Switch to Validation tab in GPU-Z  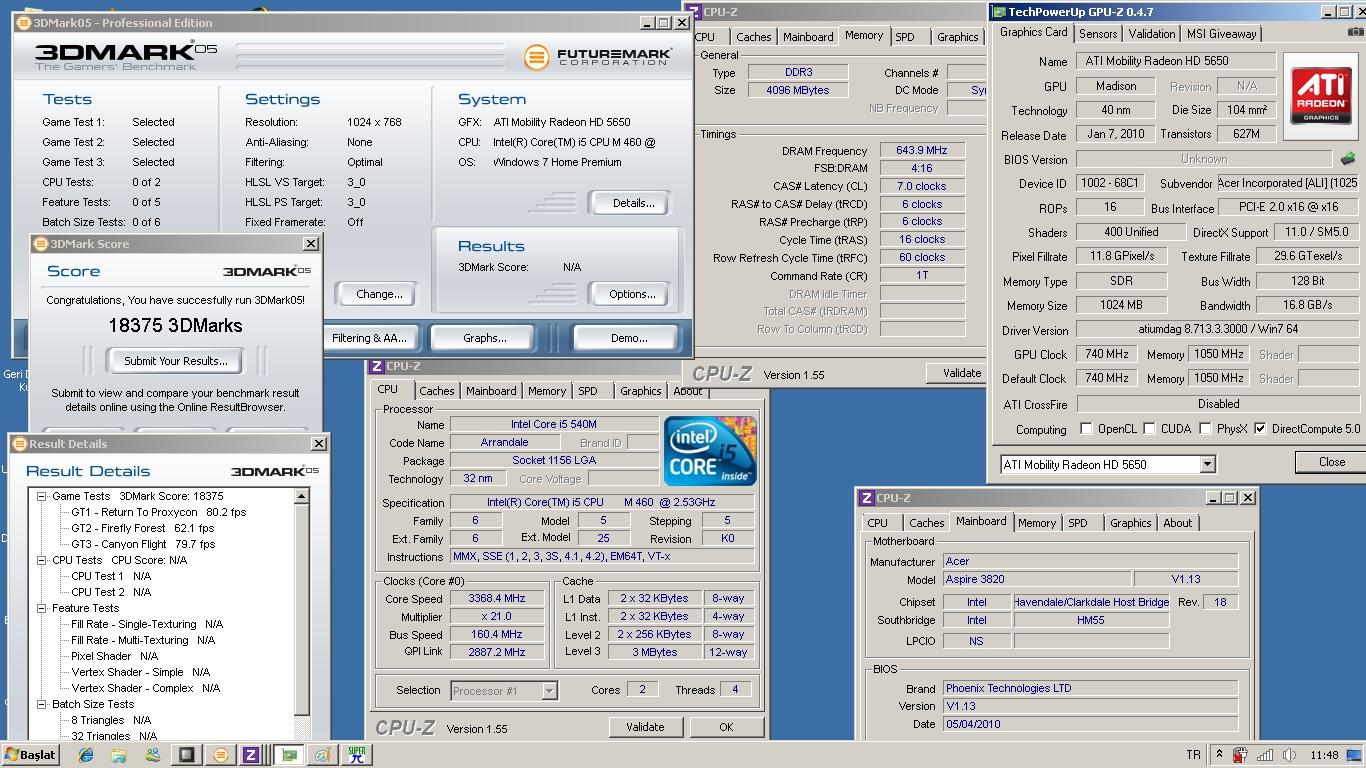click(x=1152, y=33)
